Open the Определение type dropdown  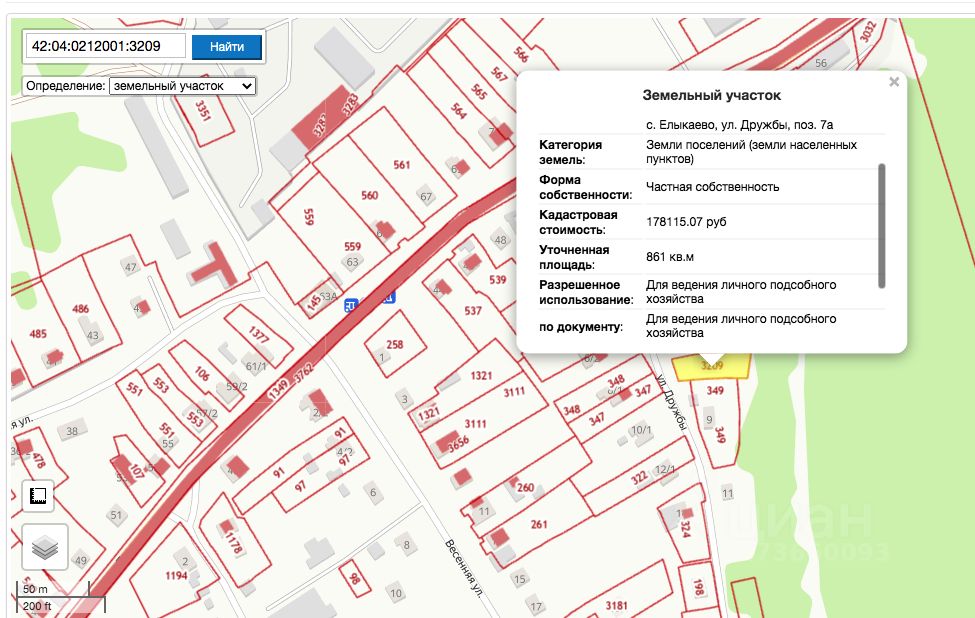coord(182,86)
